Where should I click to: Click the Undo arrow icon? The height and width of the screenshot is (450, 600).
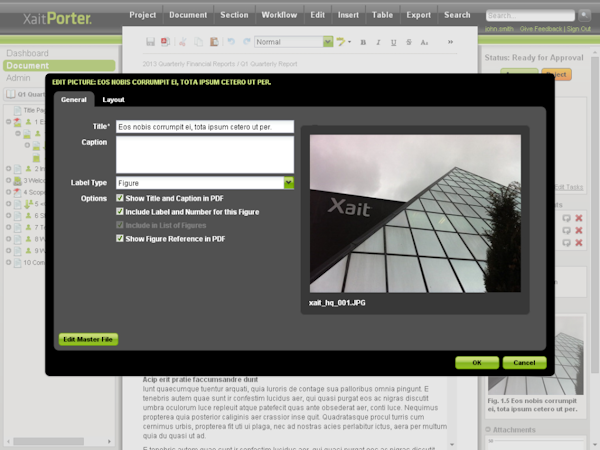pyautogui.click(x=231, y=41)
